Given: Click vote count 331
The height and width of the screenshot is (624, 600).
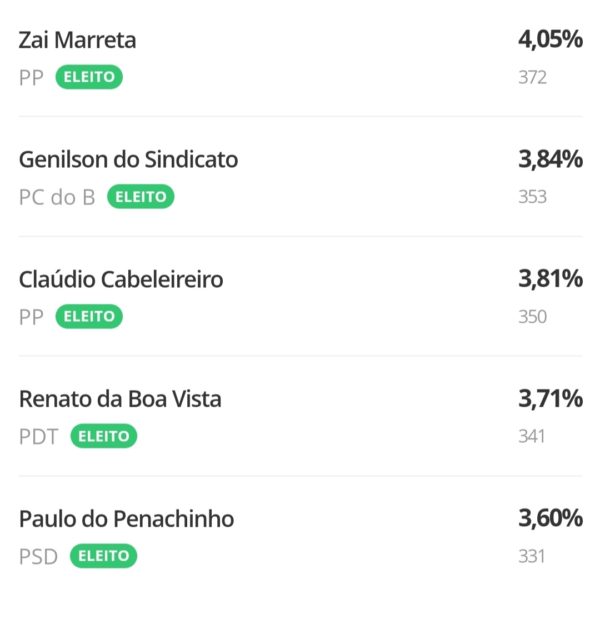Looking at the screenshot, I should click(532, 555).
